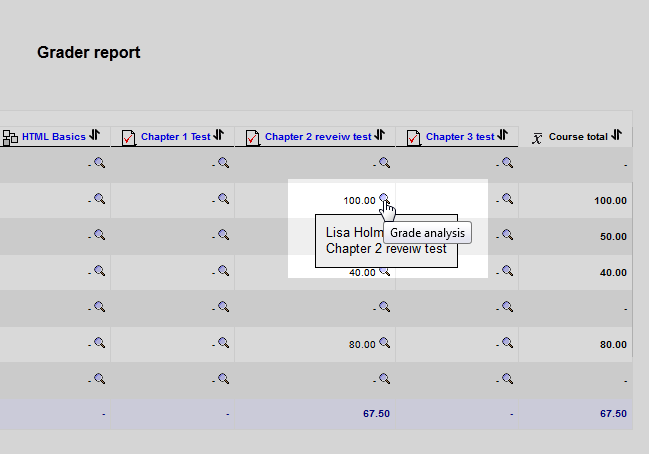Open HTML Basics grade analysis in the 80.00 total row

[99, 343]
